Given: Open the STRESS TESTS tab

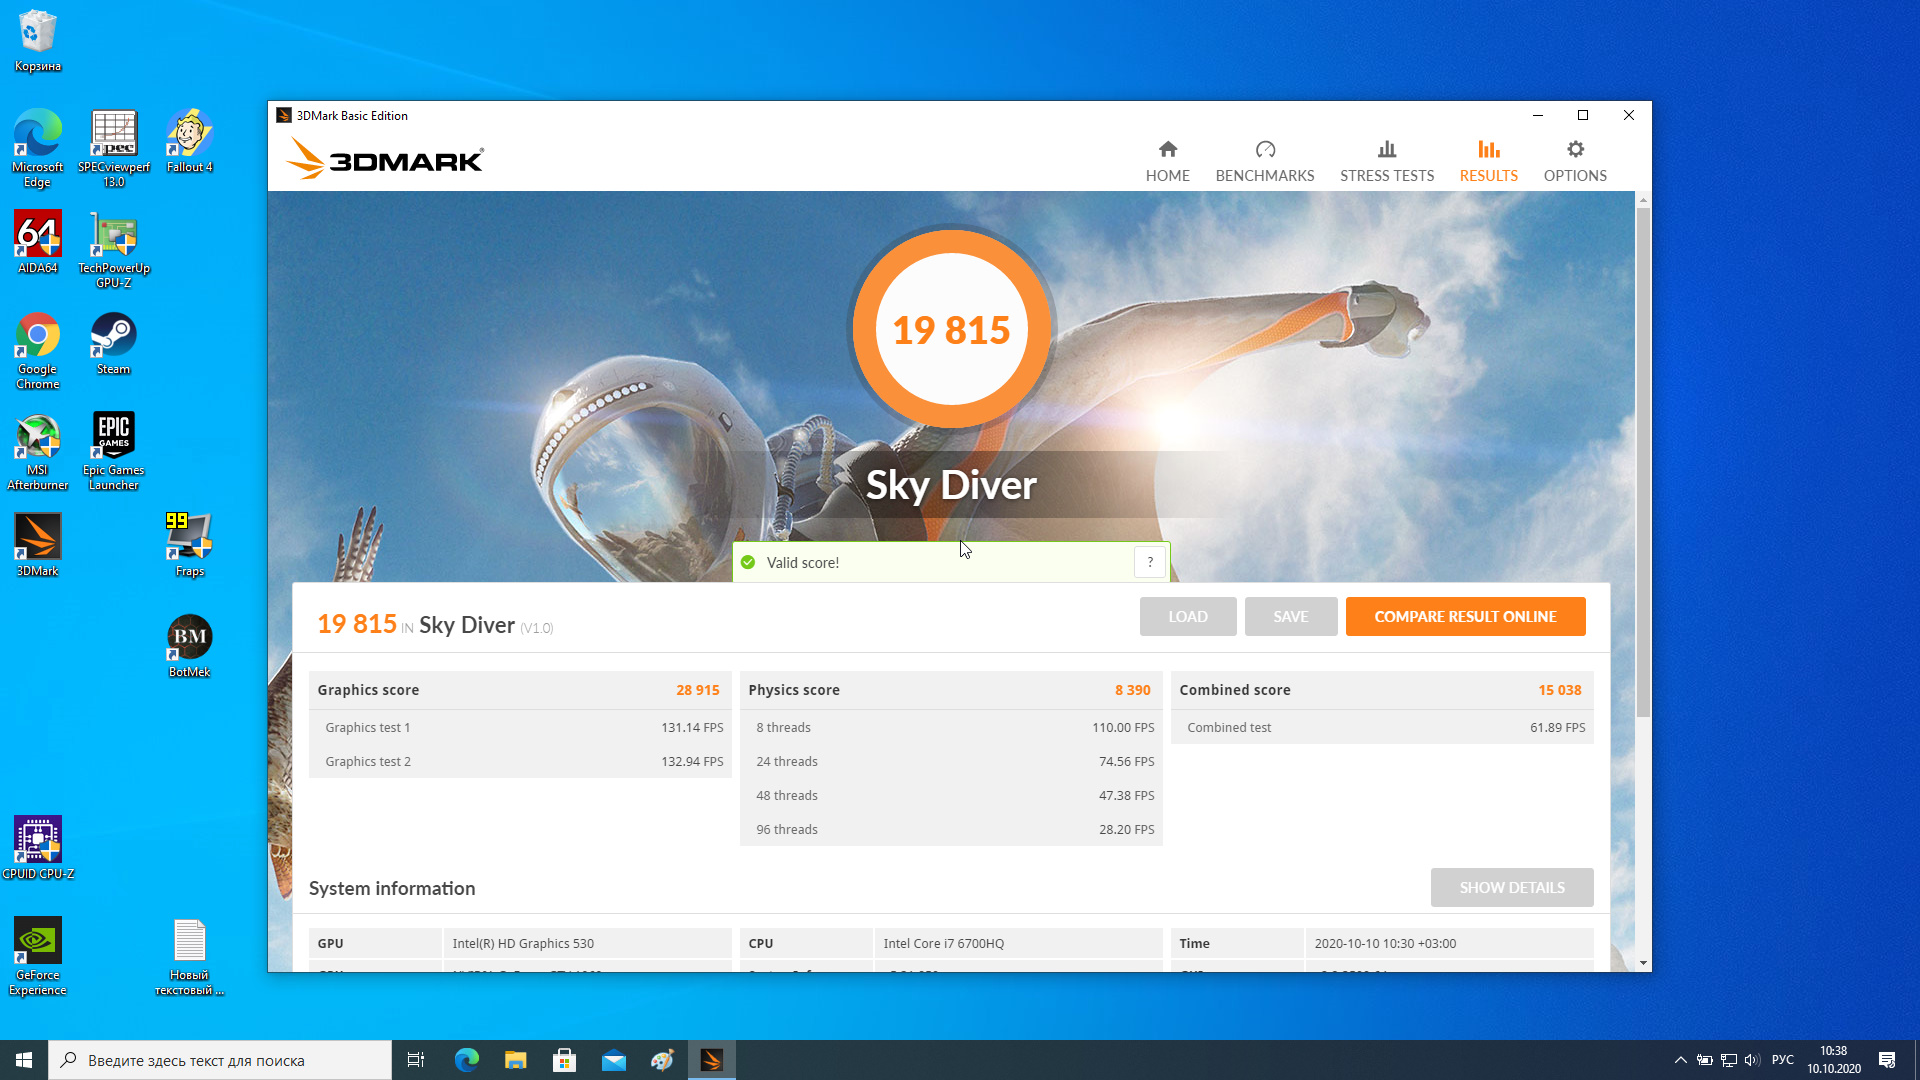Looking at the screenshot, I should click(x=1387, y=162).
